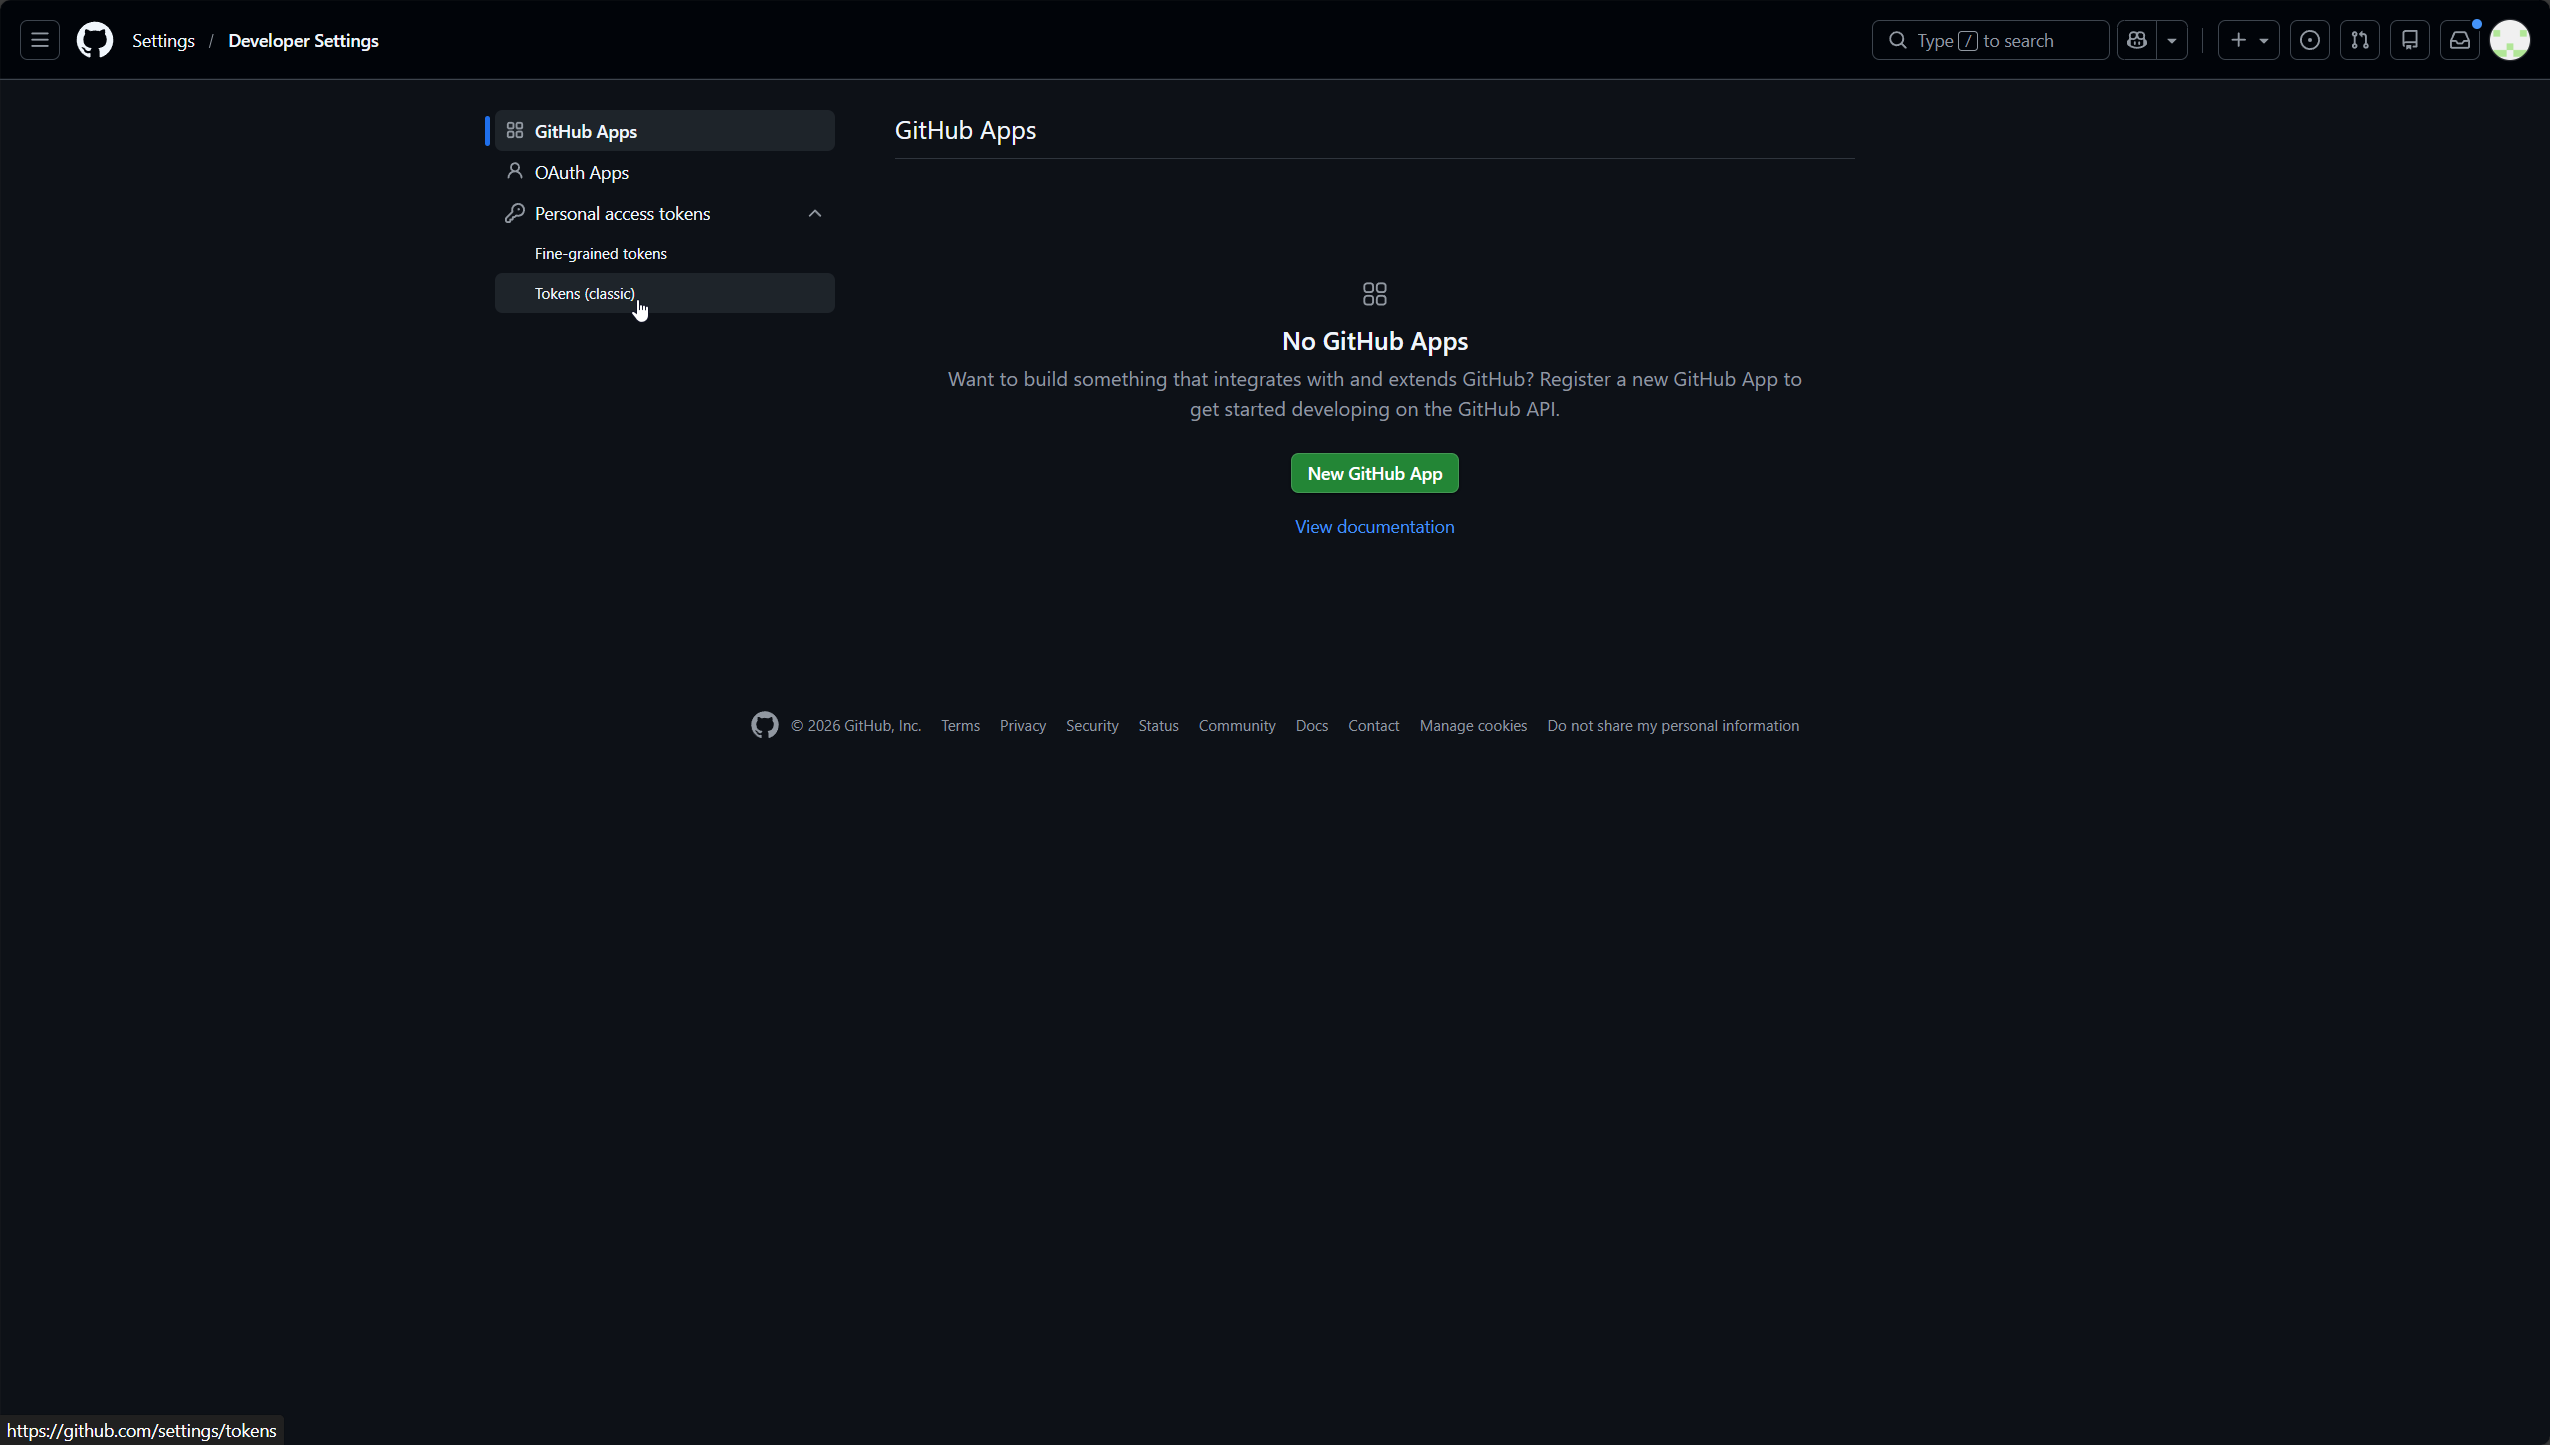Open the Issues icon in header
The image size is (2550, 1445).
[2309, 40]
